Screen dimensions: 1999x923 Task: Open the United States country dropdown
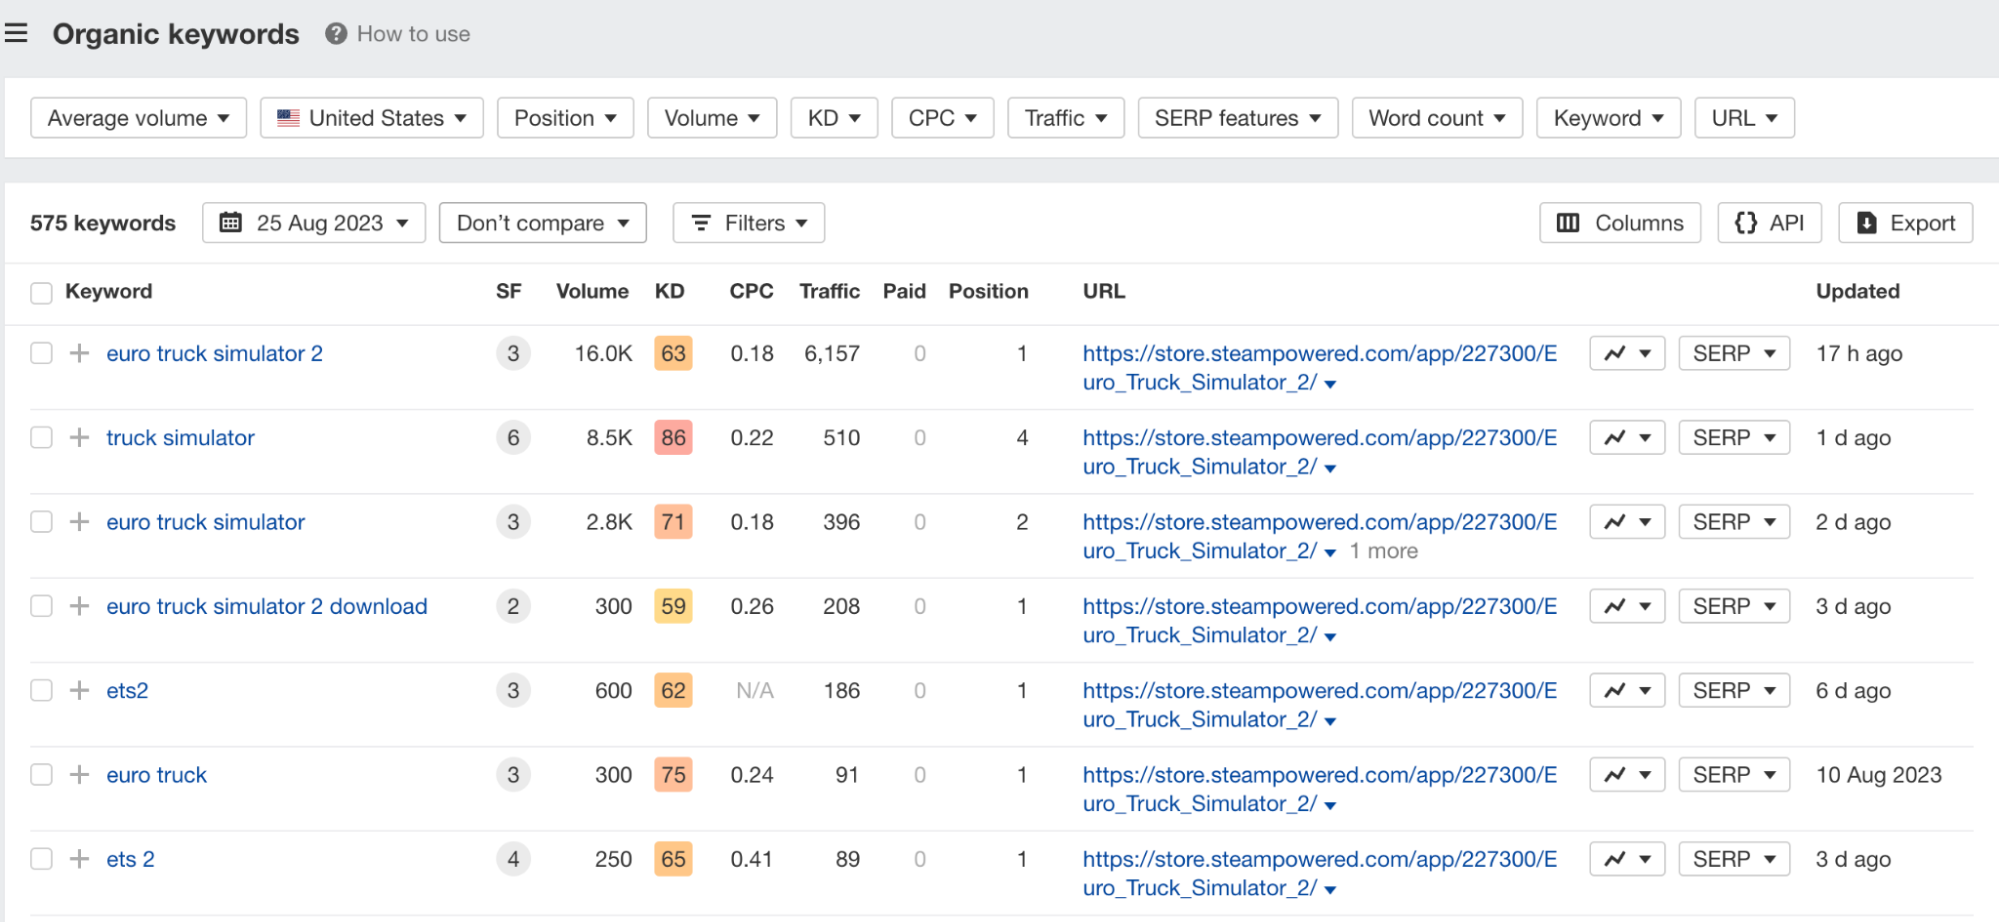point(372,118)
